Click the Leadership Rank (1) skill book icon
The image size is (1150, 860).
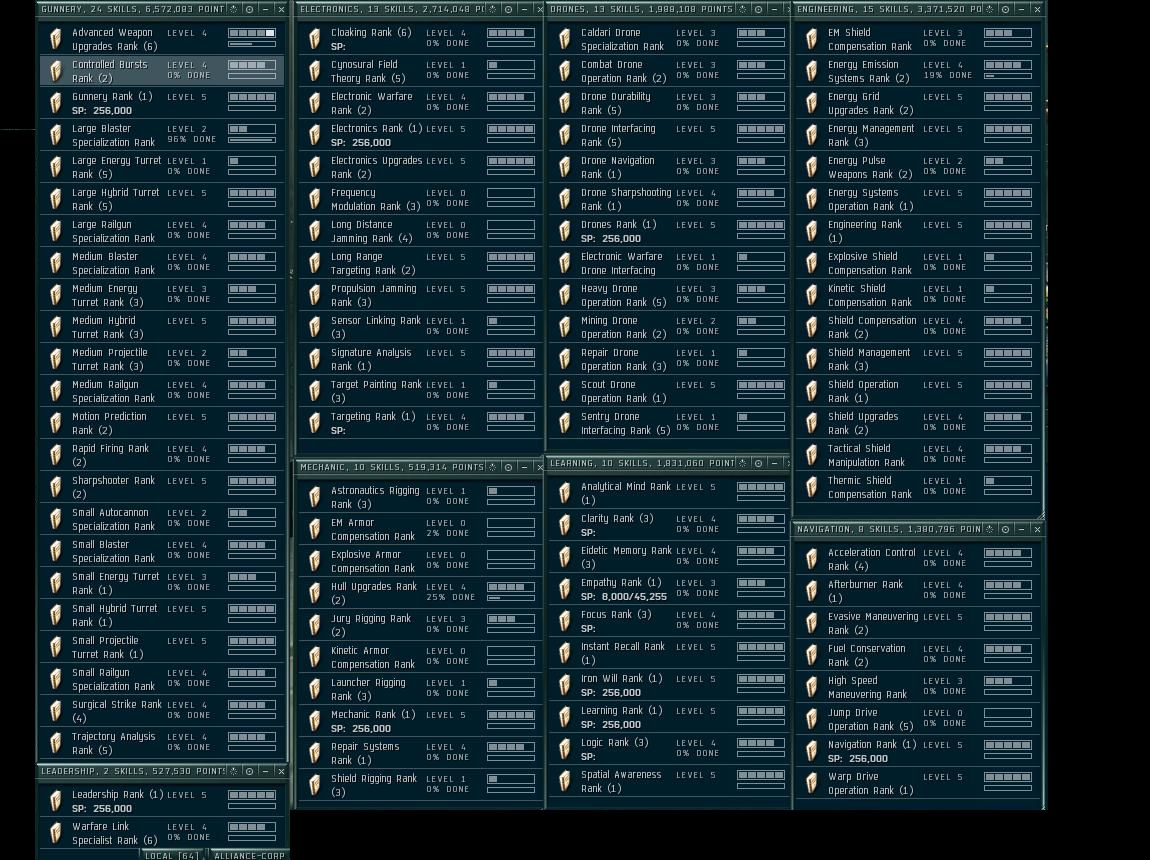[x=56, y=801]
